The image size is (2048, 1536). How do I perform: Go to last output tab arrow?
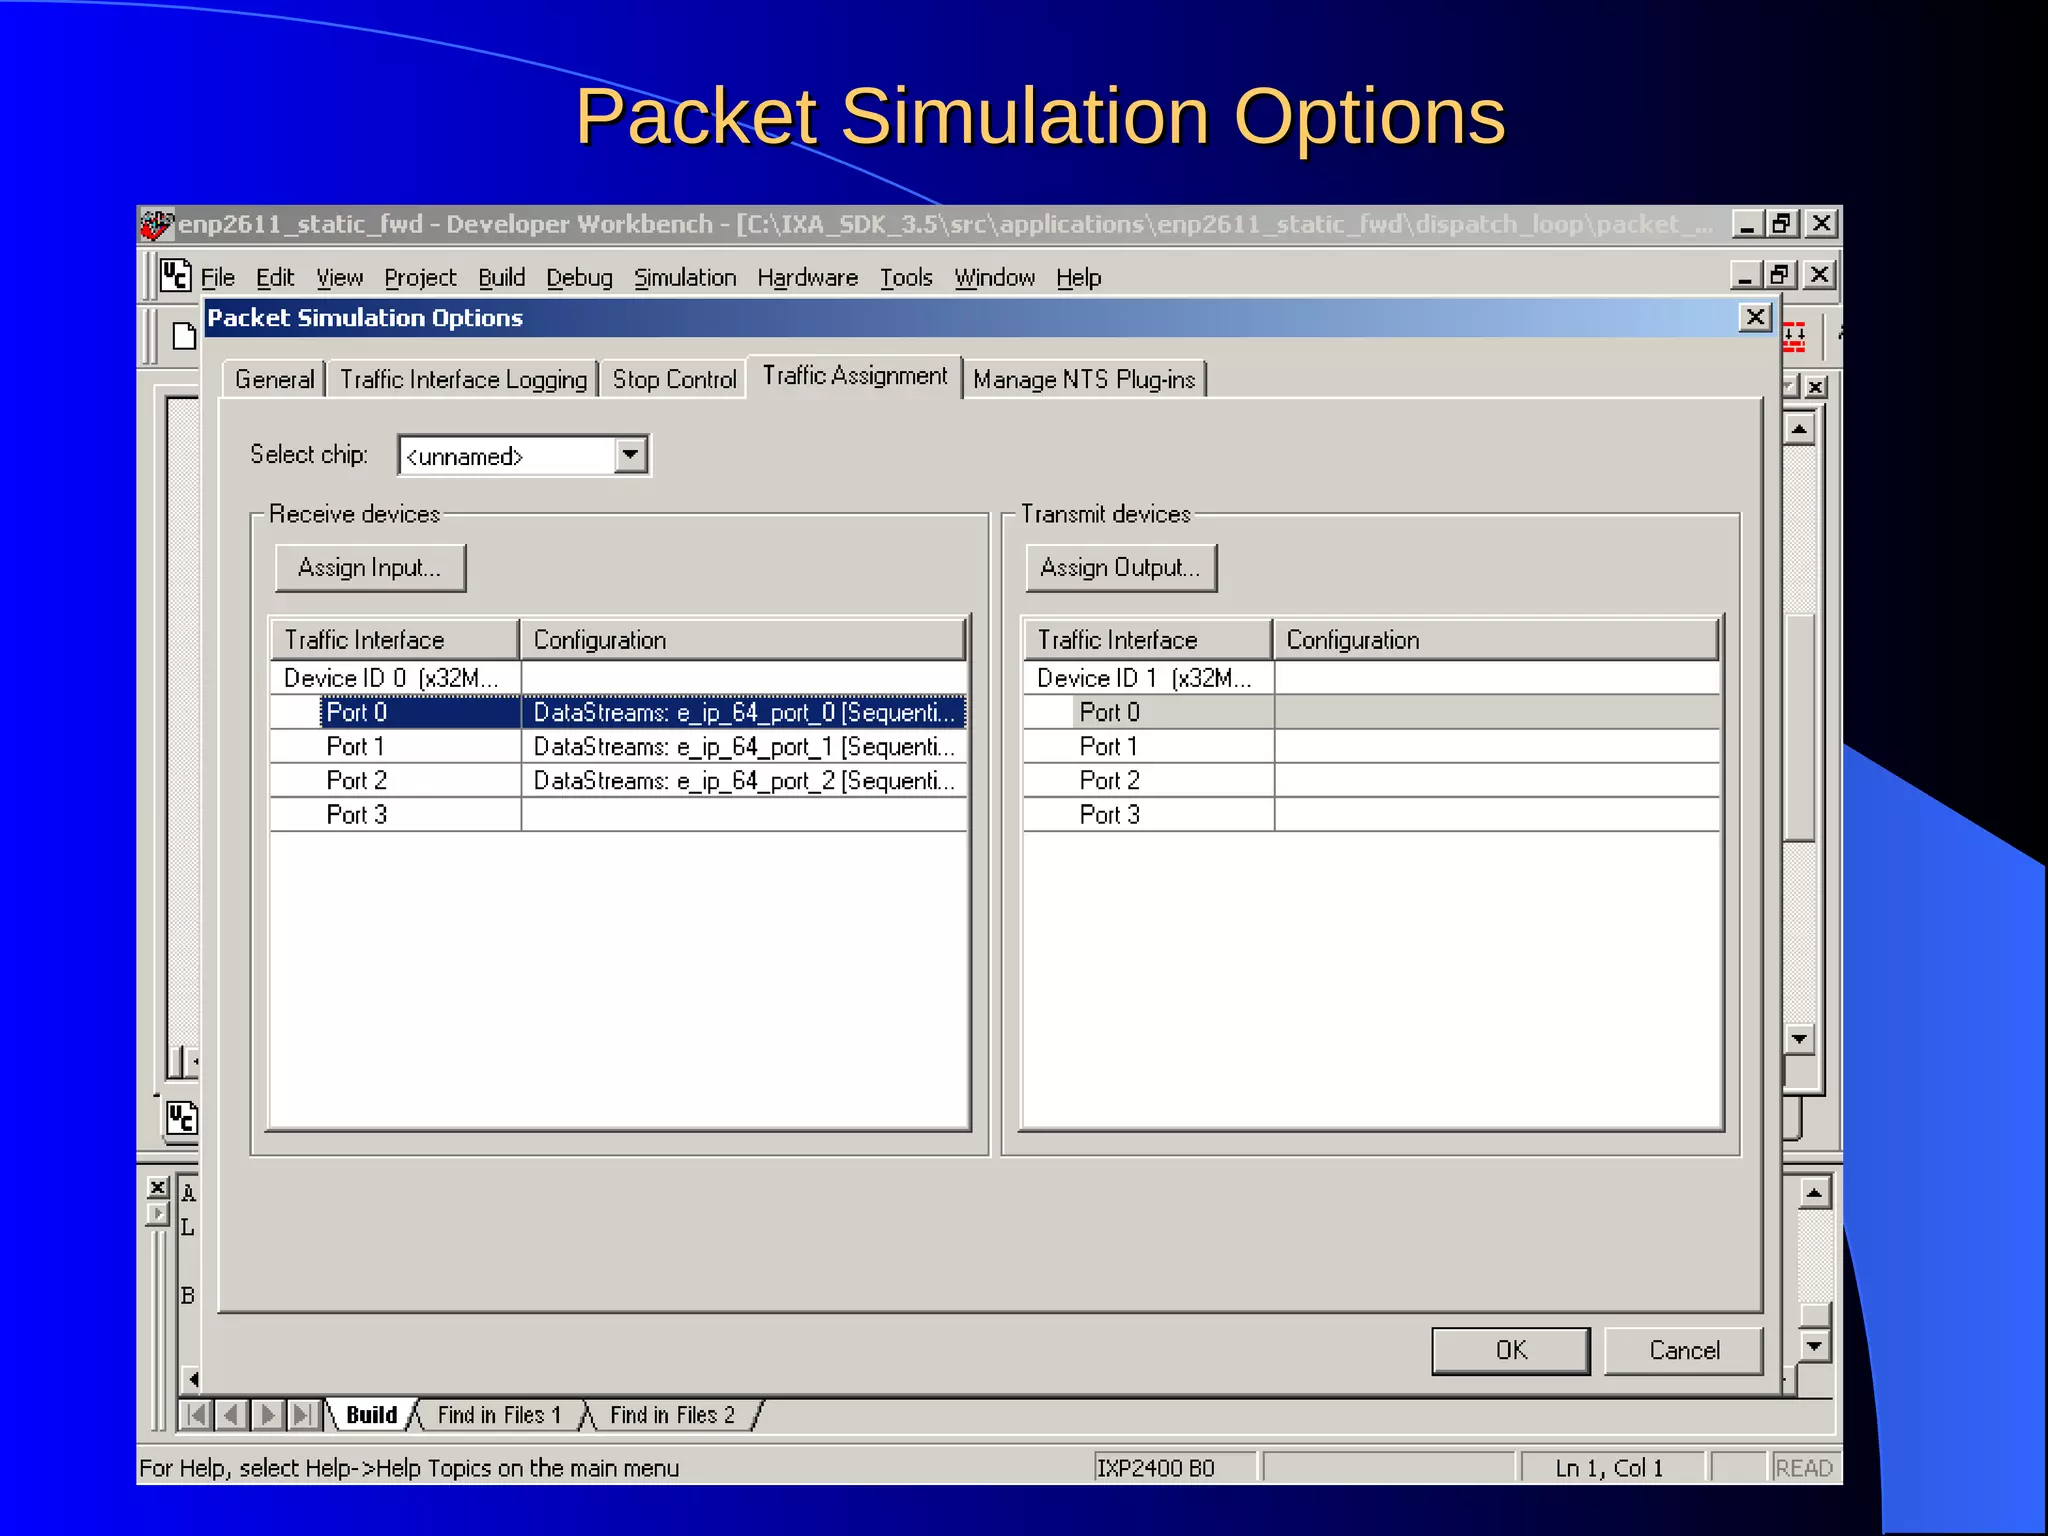coord(302,1415)
